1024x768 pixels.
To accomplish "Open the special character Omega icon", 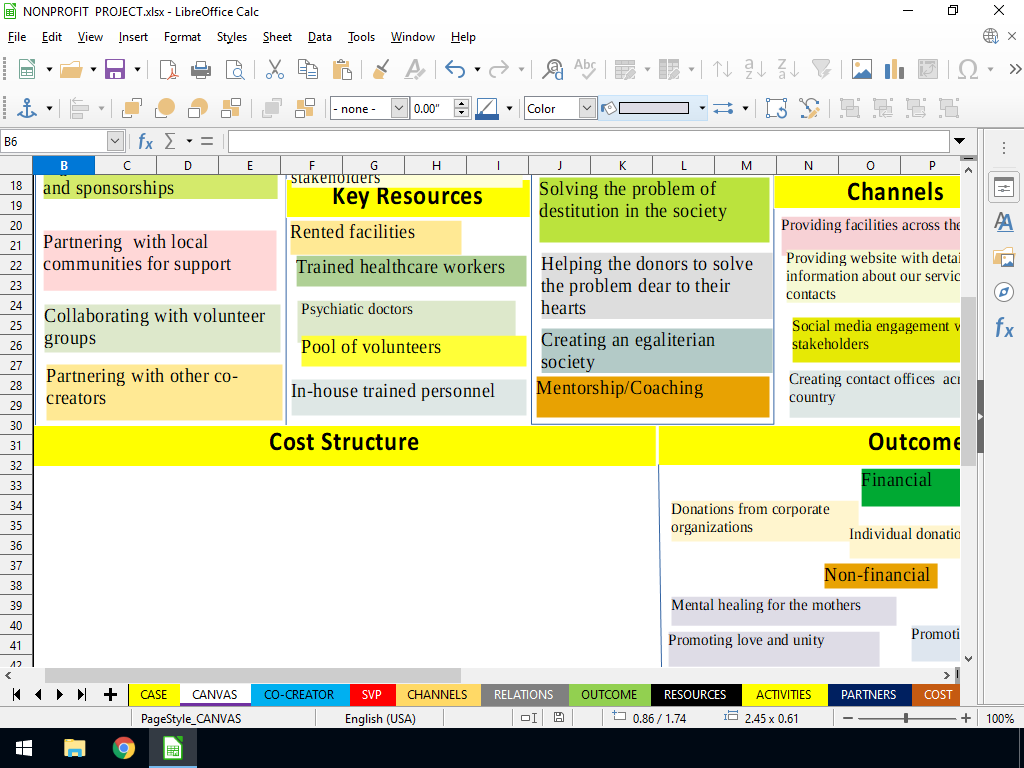I will point(967,69).
